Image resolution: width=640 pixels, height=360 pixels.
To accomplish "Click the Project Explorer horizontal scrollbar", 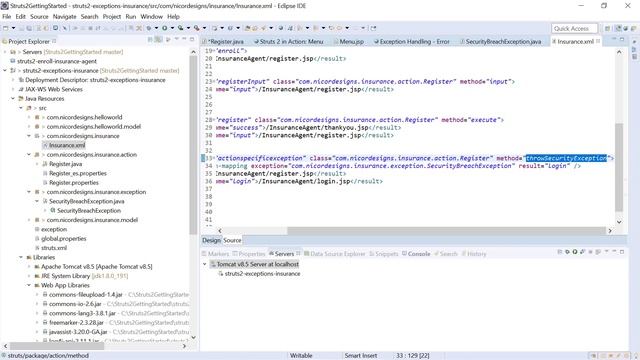I will click(56, 346).
